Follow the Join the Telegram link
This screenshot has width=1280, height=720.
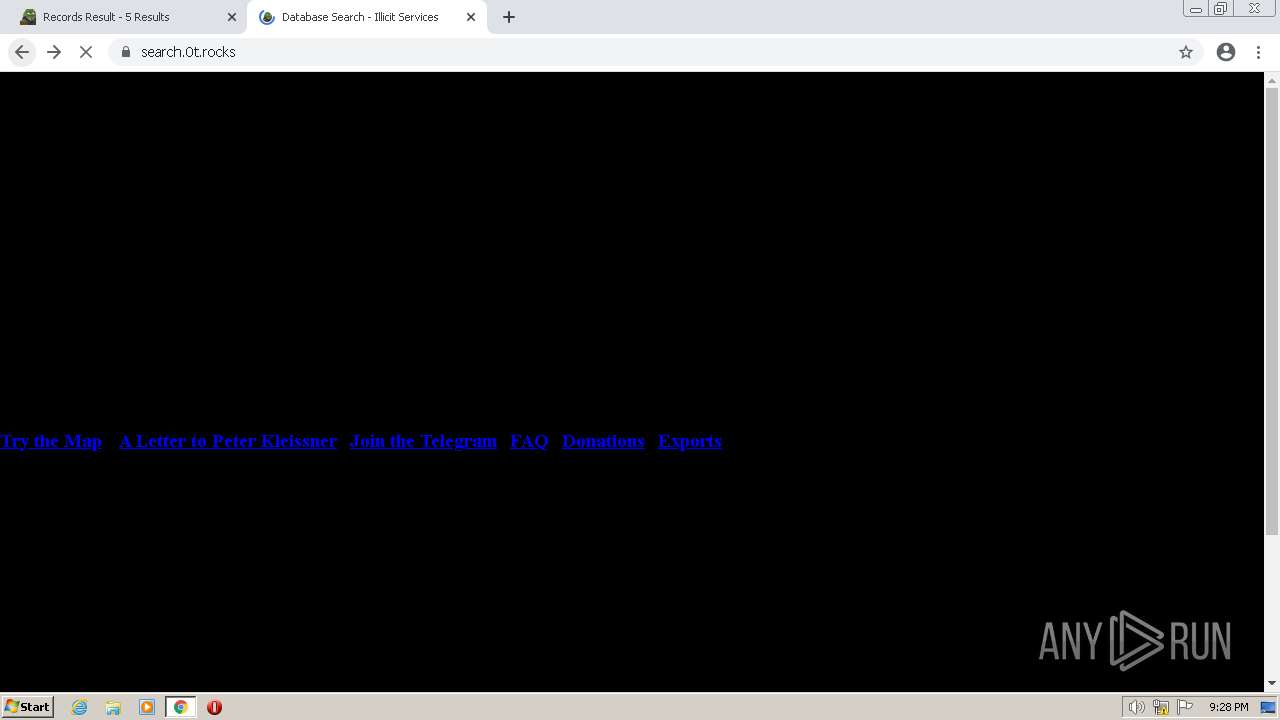click(423, 441)
